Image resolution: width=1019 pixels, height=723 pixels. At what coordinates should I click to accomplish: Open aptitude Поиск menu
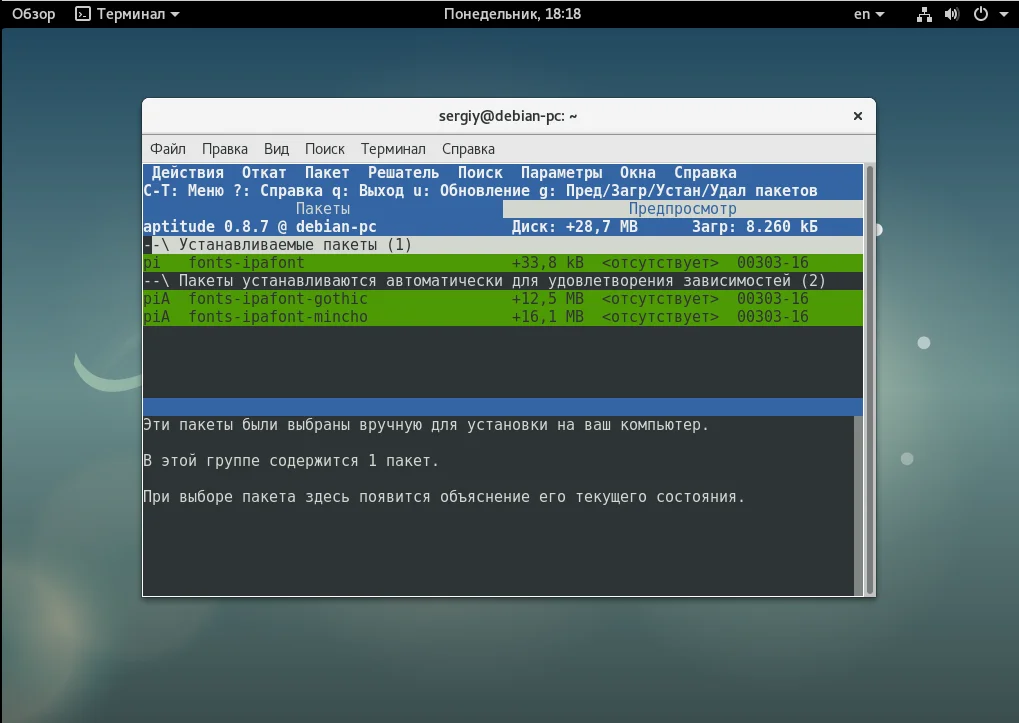pyautogui.click(x=480, y=173)
